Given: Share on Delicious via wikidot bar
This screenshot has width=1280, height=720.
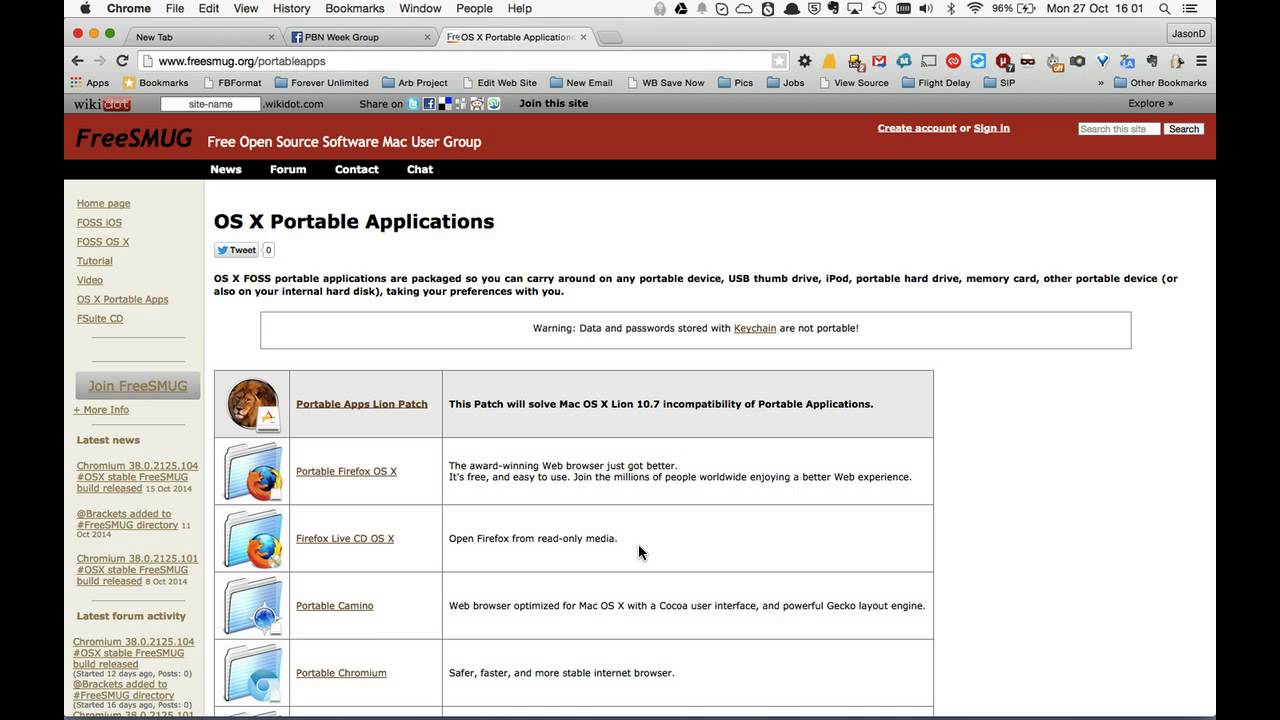Looking at the screenshot, I should click(445, 103).
